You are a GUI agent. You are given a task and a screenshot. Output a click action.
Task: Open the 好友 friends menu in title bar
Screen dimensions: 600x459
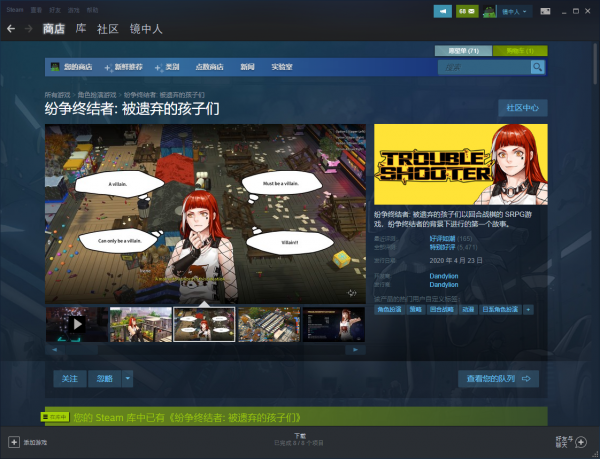(55, 10)
